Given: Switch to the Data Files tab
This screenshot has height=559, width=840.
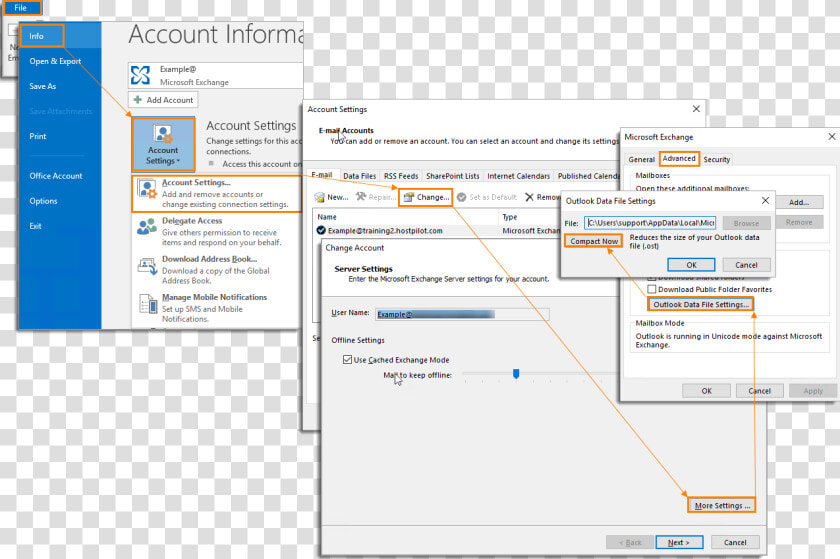Looking at the screenshot, I should point(359,176).
